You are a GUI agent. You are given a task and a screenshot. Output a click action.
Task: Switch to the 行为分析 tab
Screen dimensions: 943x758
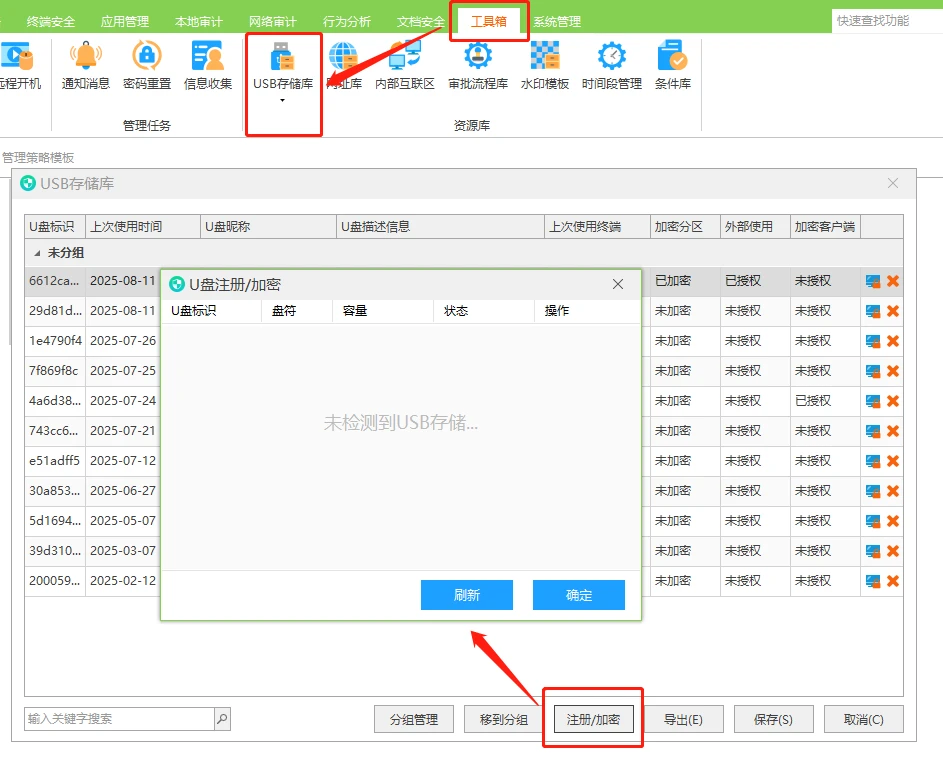point(346,22)
